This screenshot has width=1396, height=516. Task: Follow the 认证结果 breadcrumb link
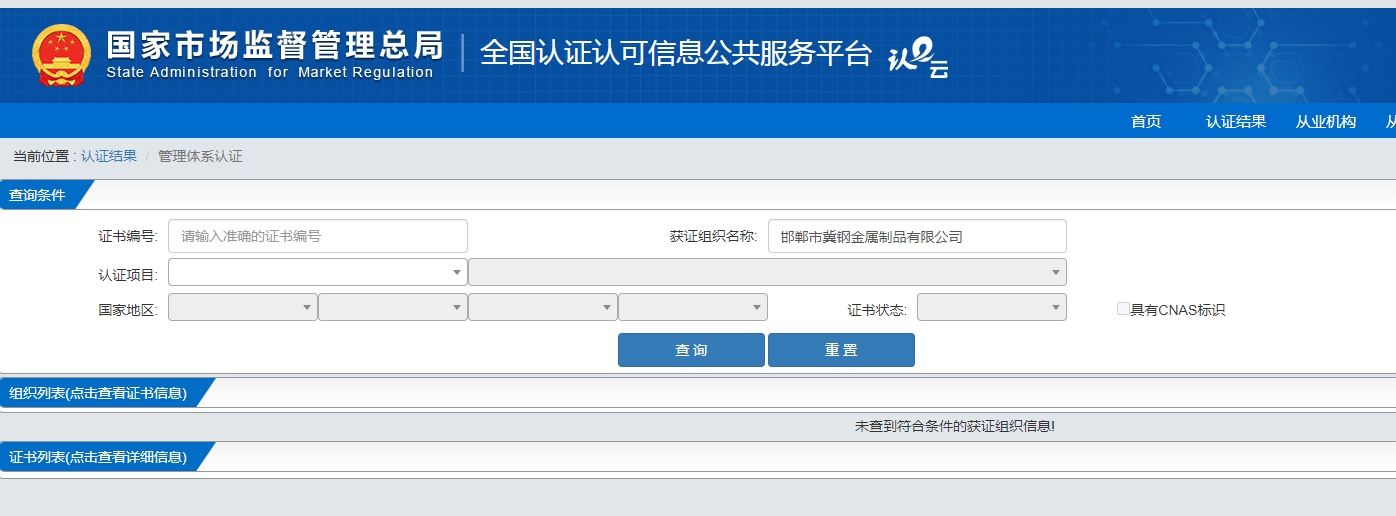pos(109,156)
